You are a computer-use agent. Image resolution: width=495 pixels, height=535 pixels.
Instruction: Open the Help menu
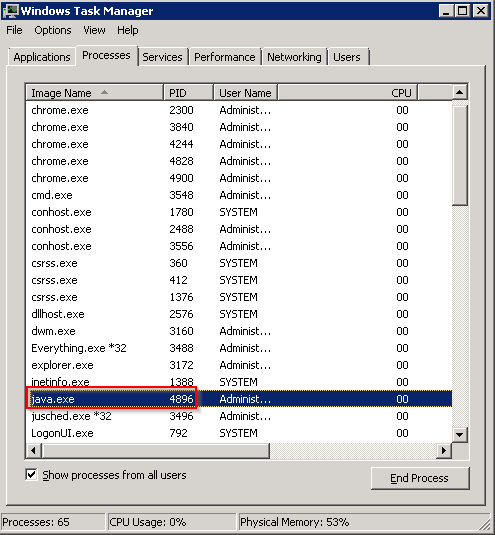point(128,30)
